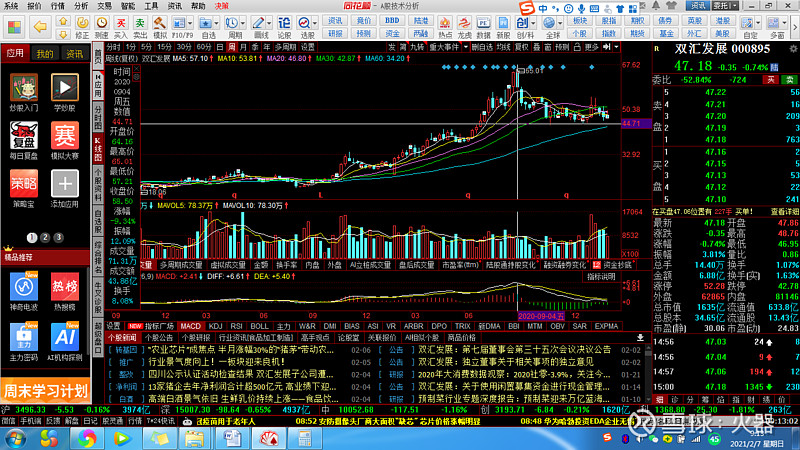Image resolution: width=800 pixels, height=450 pixels.
Task: Open the 数据 data icon
Action: tap(483, 27)
